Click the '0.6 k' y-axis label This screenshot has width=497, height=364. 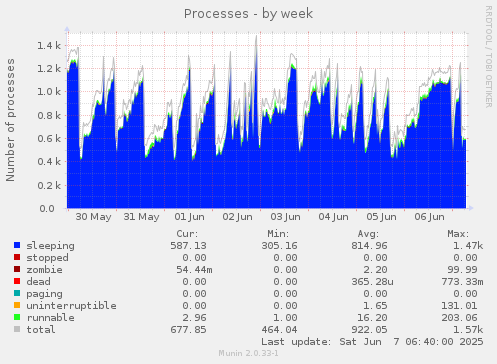[x=49, y=139]
